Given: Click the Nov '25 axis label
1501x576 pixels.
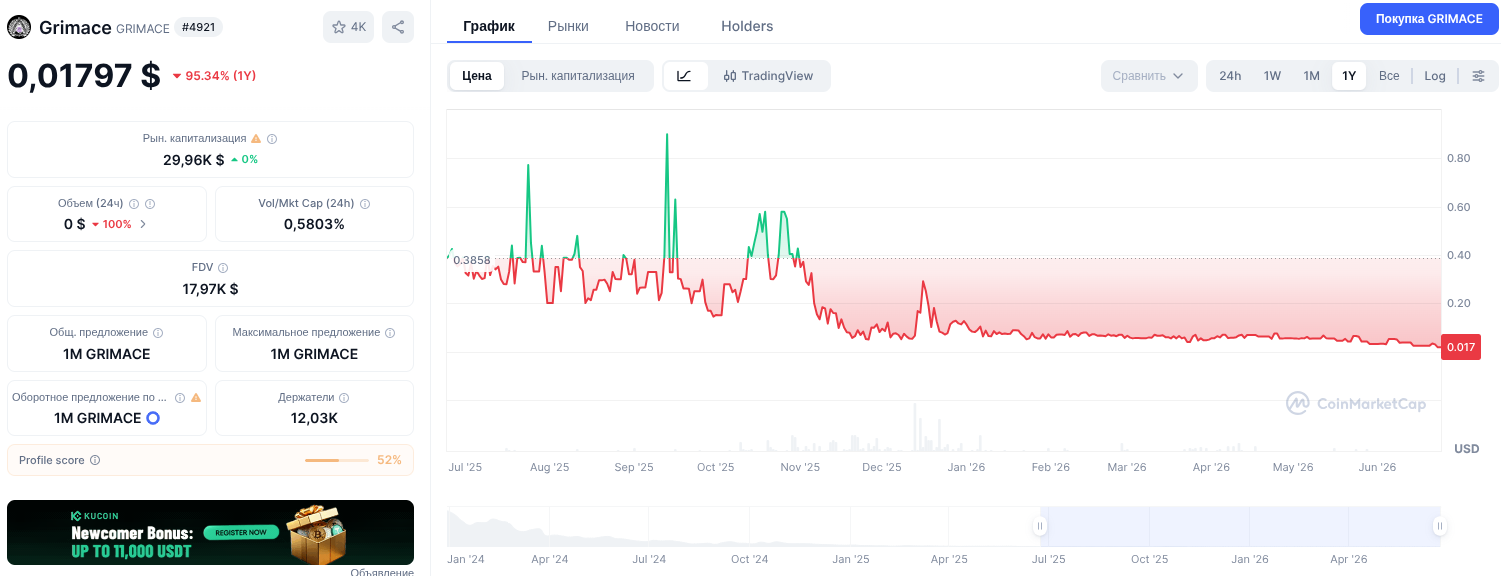Looking at the screenshot, I should click(x=799, y=467).
